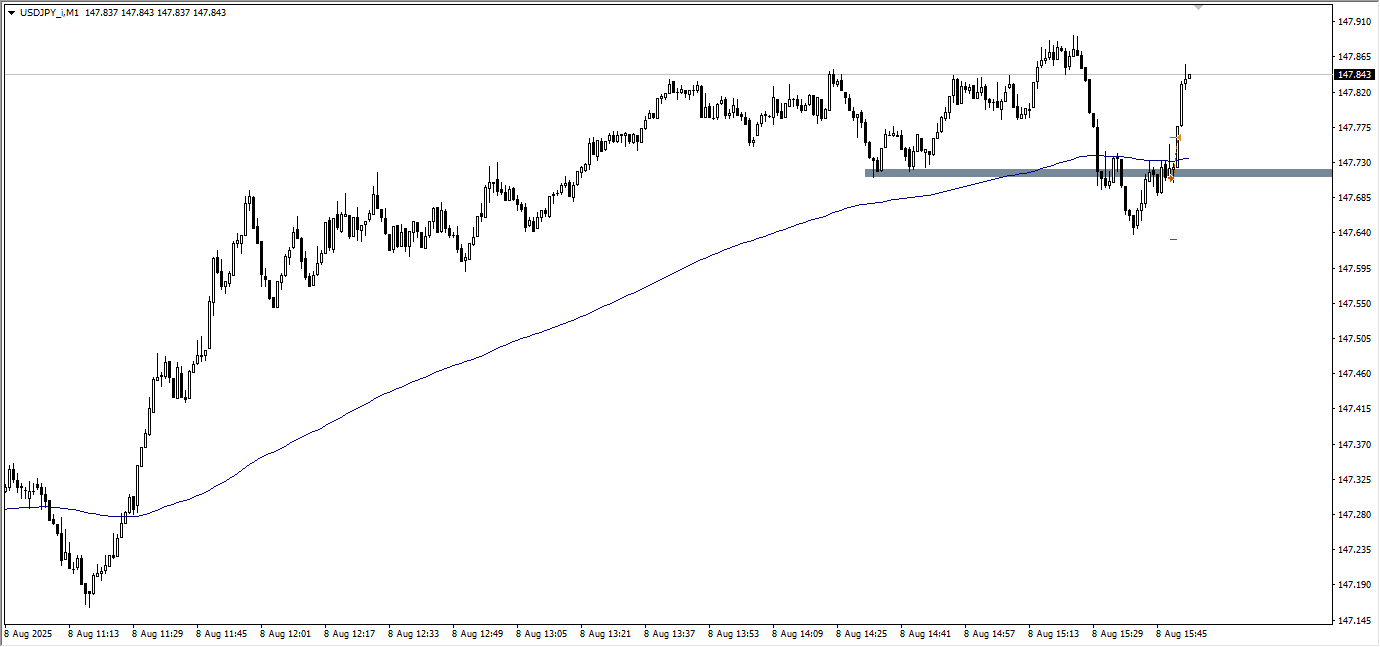The image size is (1380, 647).
Task: Click the USDJPY_i,M1 chart title text
Action: [50, 13]
